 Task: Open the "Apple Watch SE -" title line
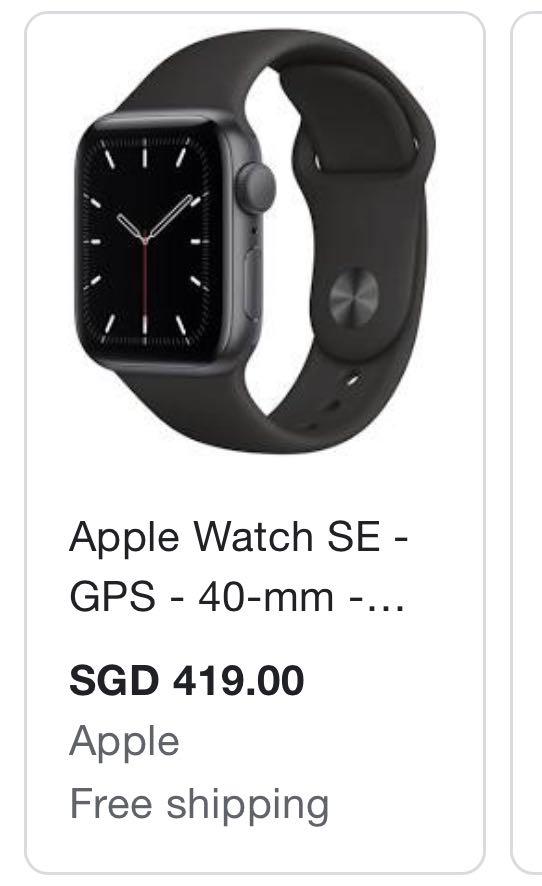click(239, 537)
